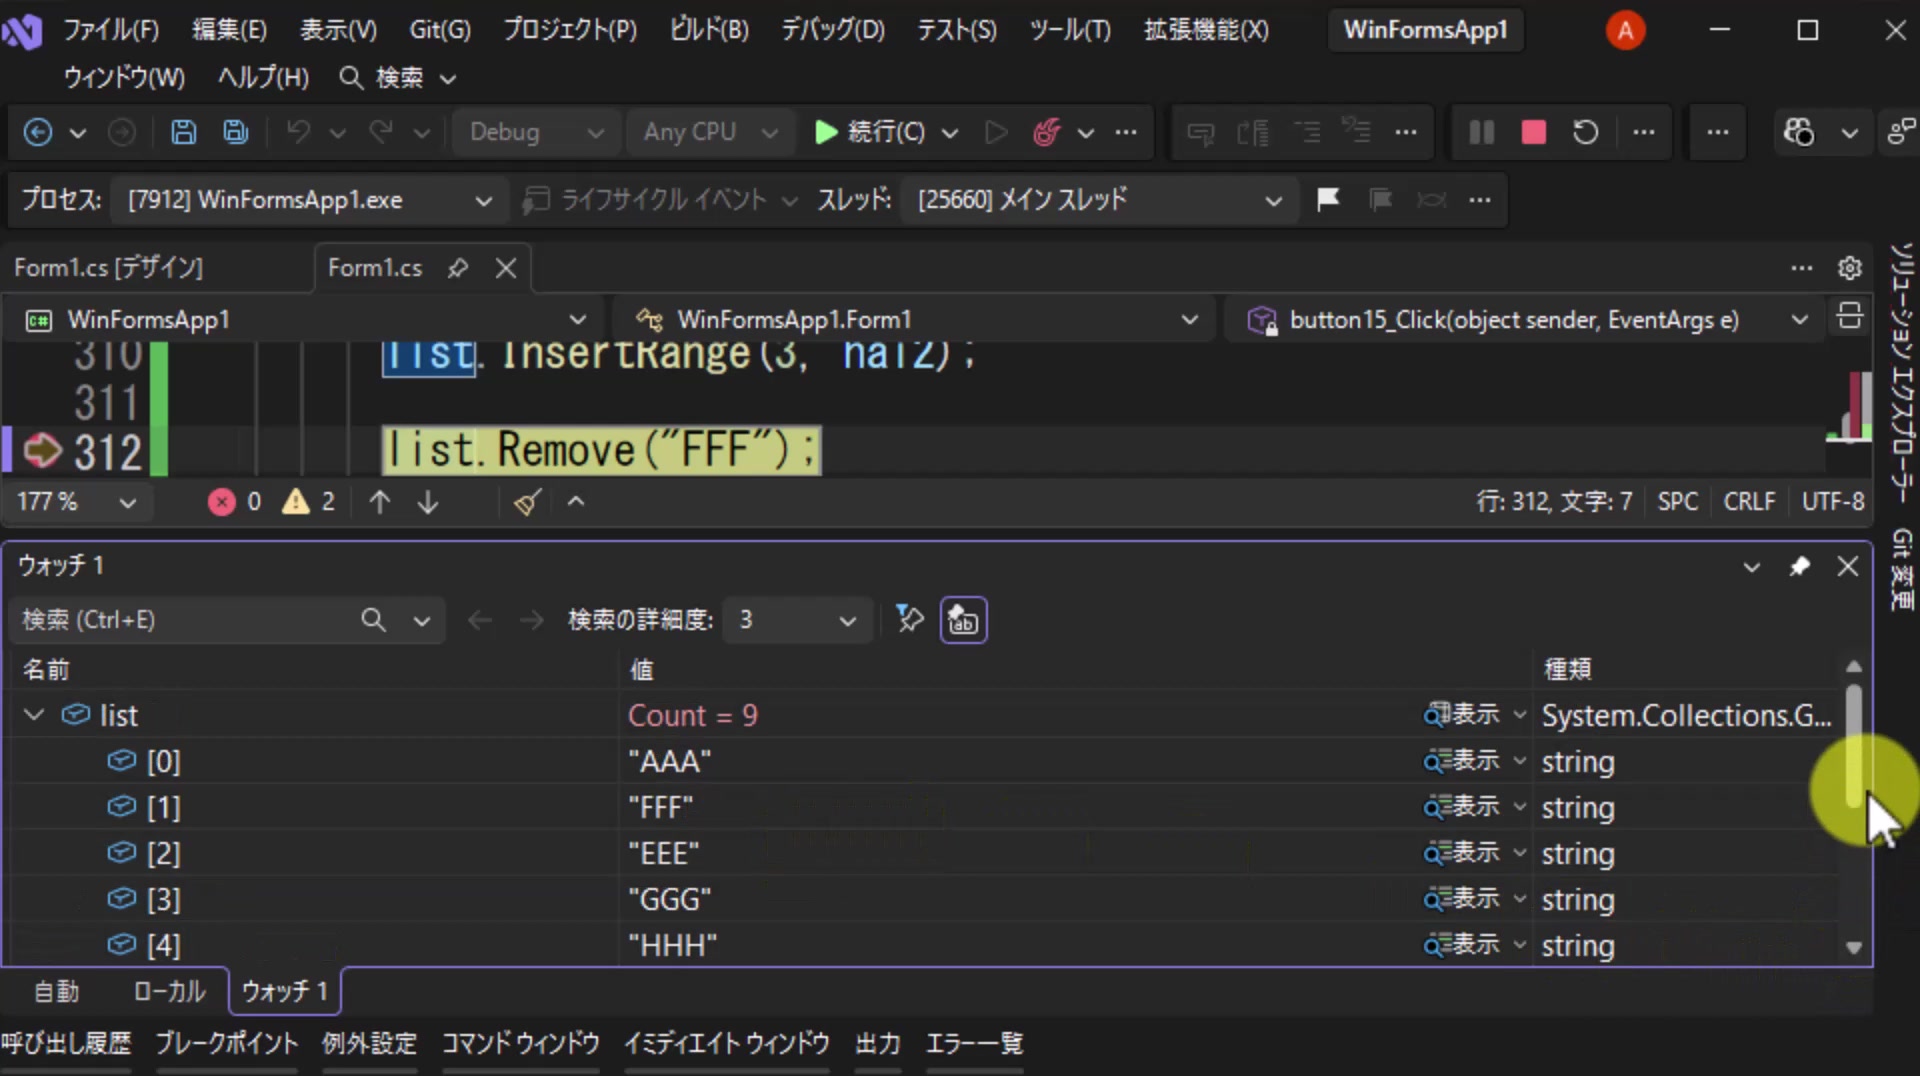Open editor settings gear icon
1920x1076 pixels.
point(1850,268)
